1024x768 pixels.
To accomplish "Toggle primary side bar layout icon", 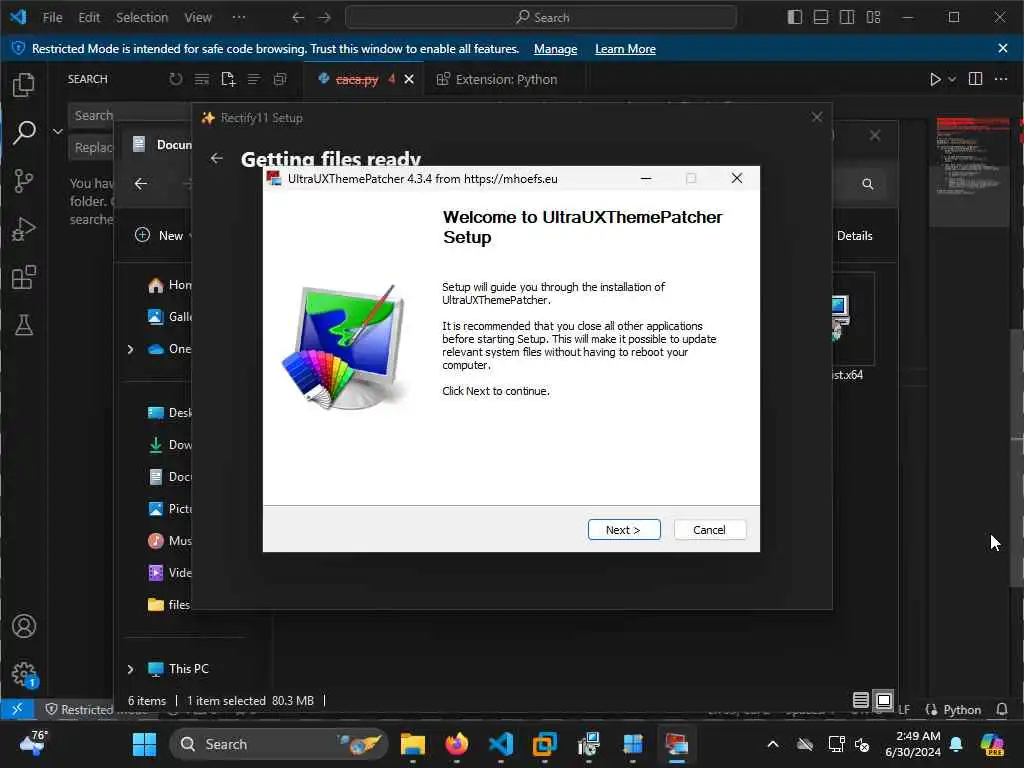I will point(795,18).
